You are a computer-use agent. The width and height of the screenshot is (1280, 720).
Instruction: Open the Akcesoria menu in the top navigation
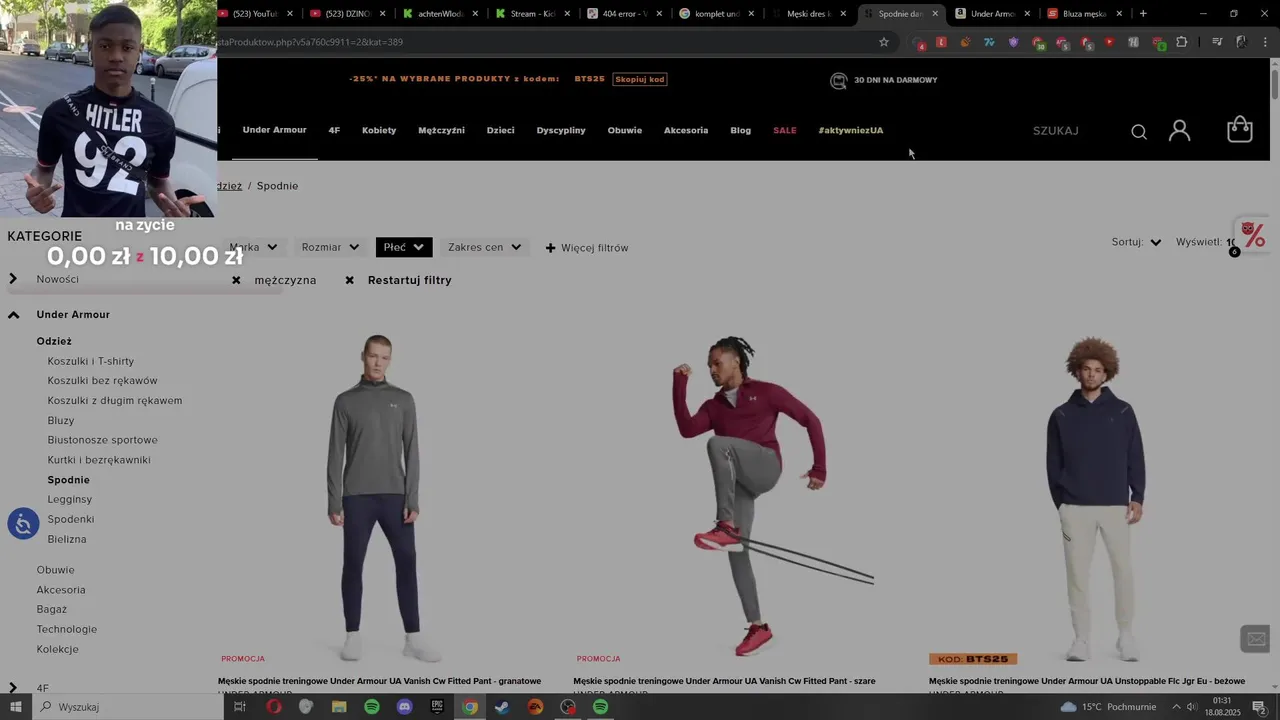coord(686,130)
